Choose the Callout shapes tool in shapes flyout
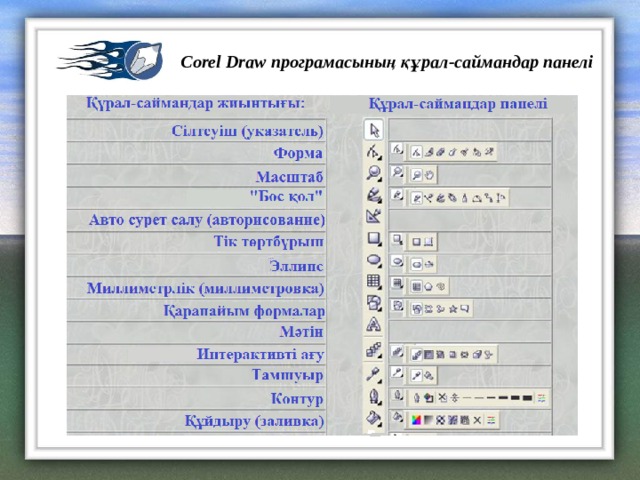 point(465,309)
